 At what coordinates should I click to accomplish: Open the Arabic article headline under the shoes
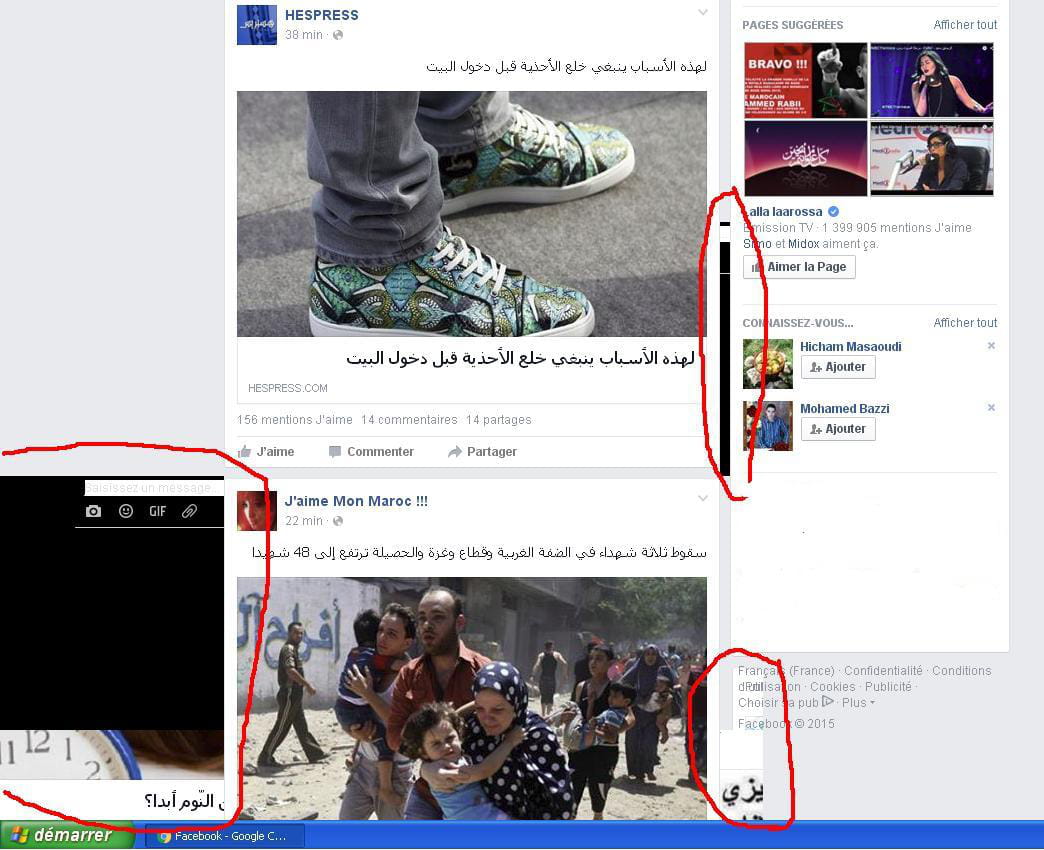520,358
